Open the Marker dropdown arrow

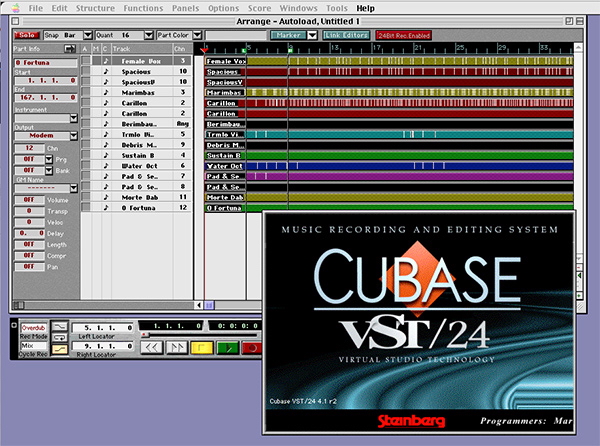312,35
